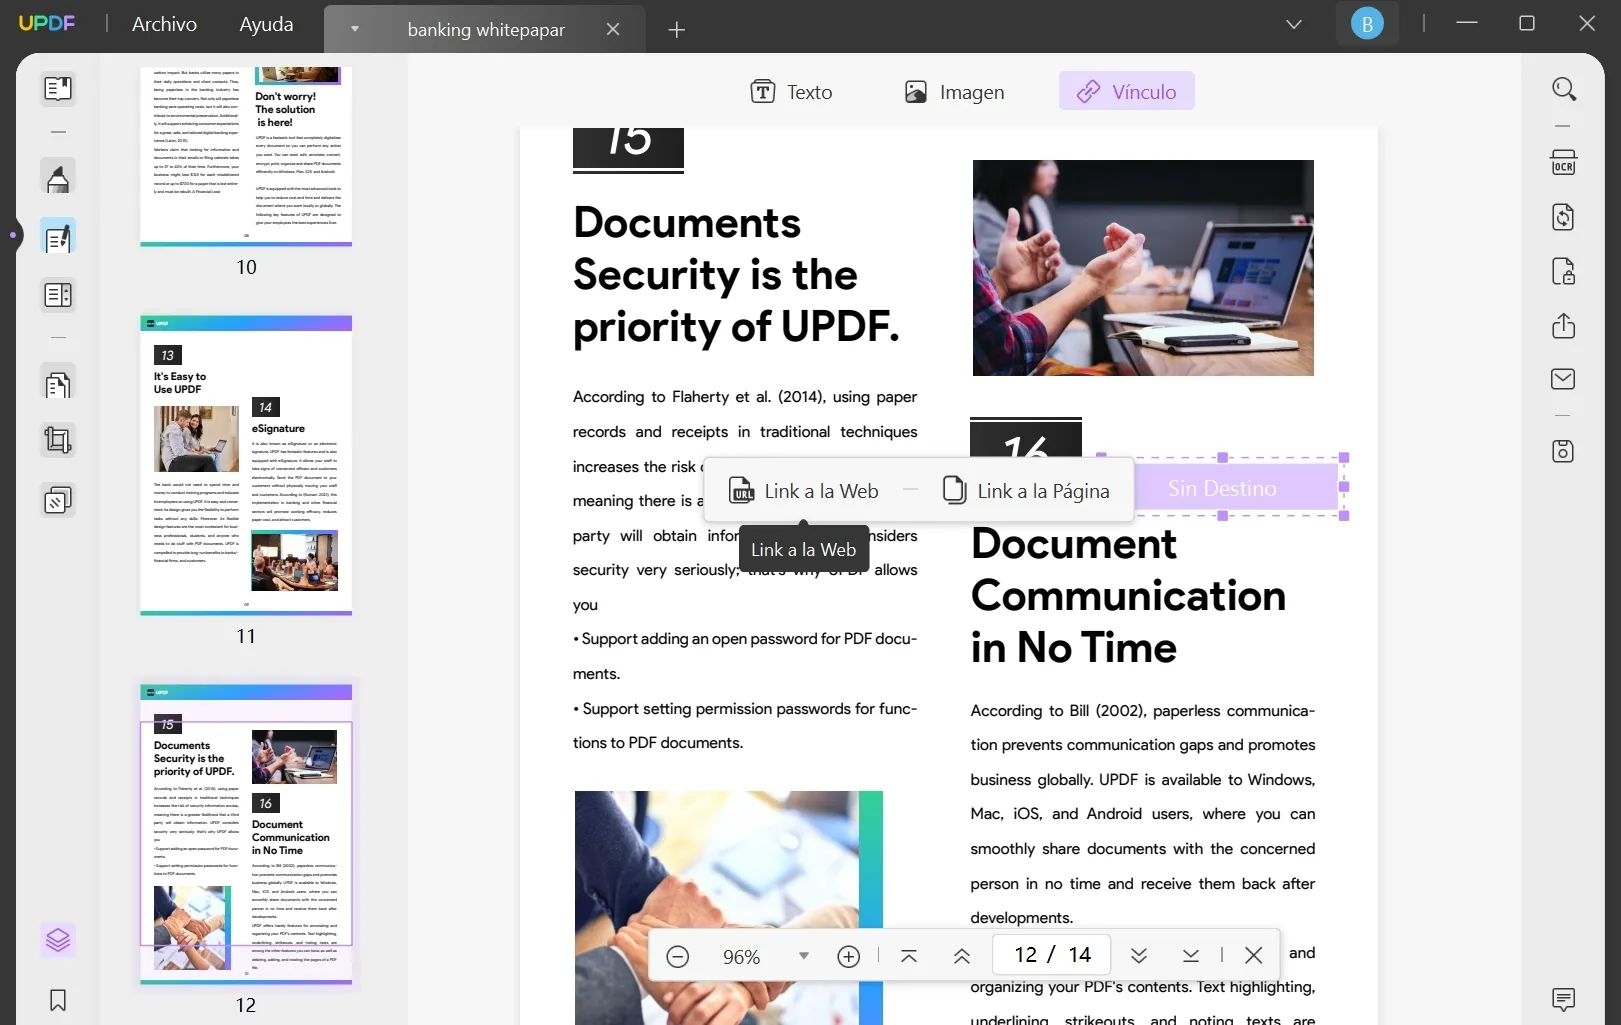The width and height of the screenshot is (1621, 1025).
Task: Add a new tab with plus button
Action: pos(677,30)
